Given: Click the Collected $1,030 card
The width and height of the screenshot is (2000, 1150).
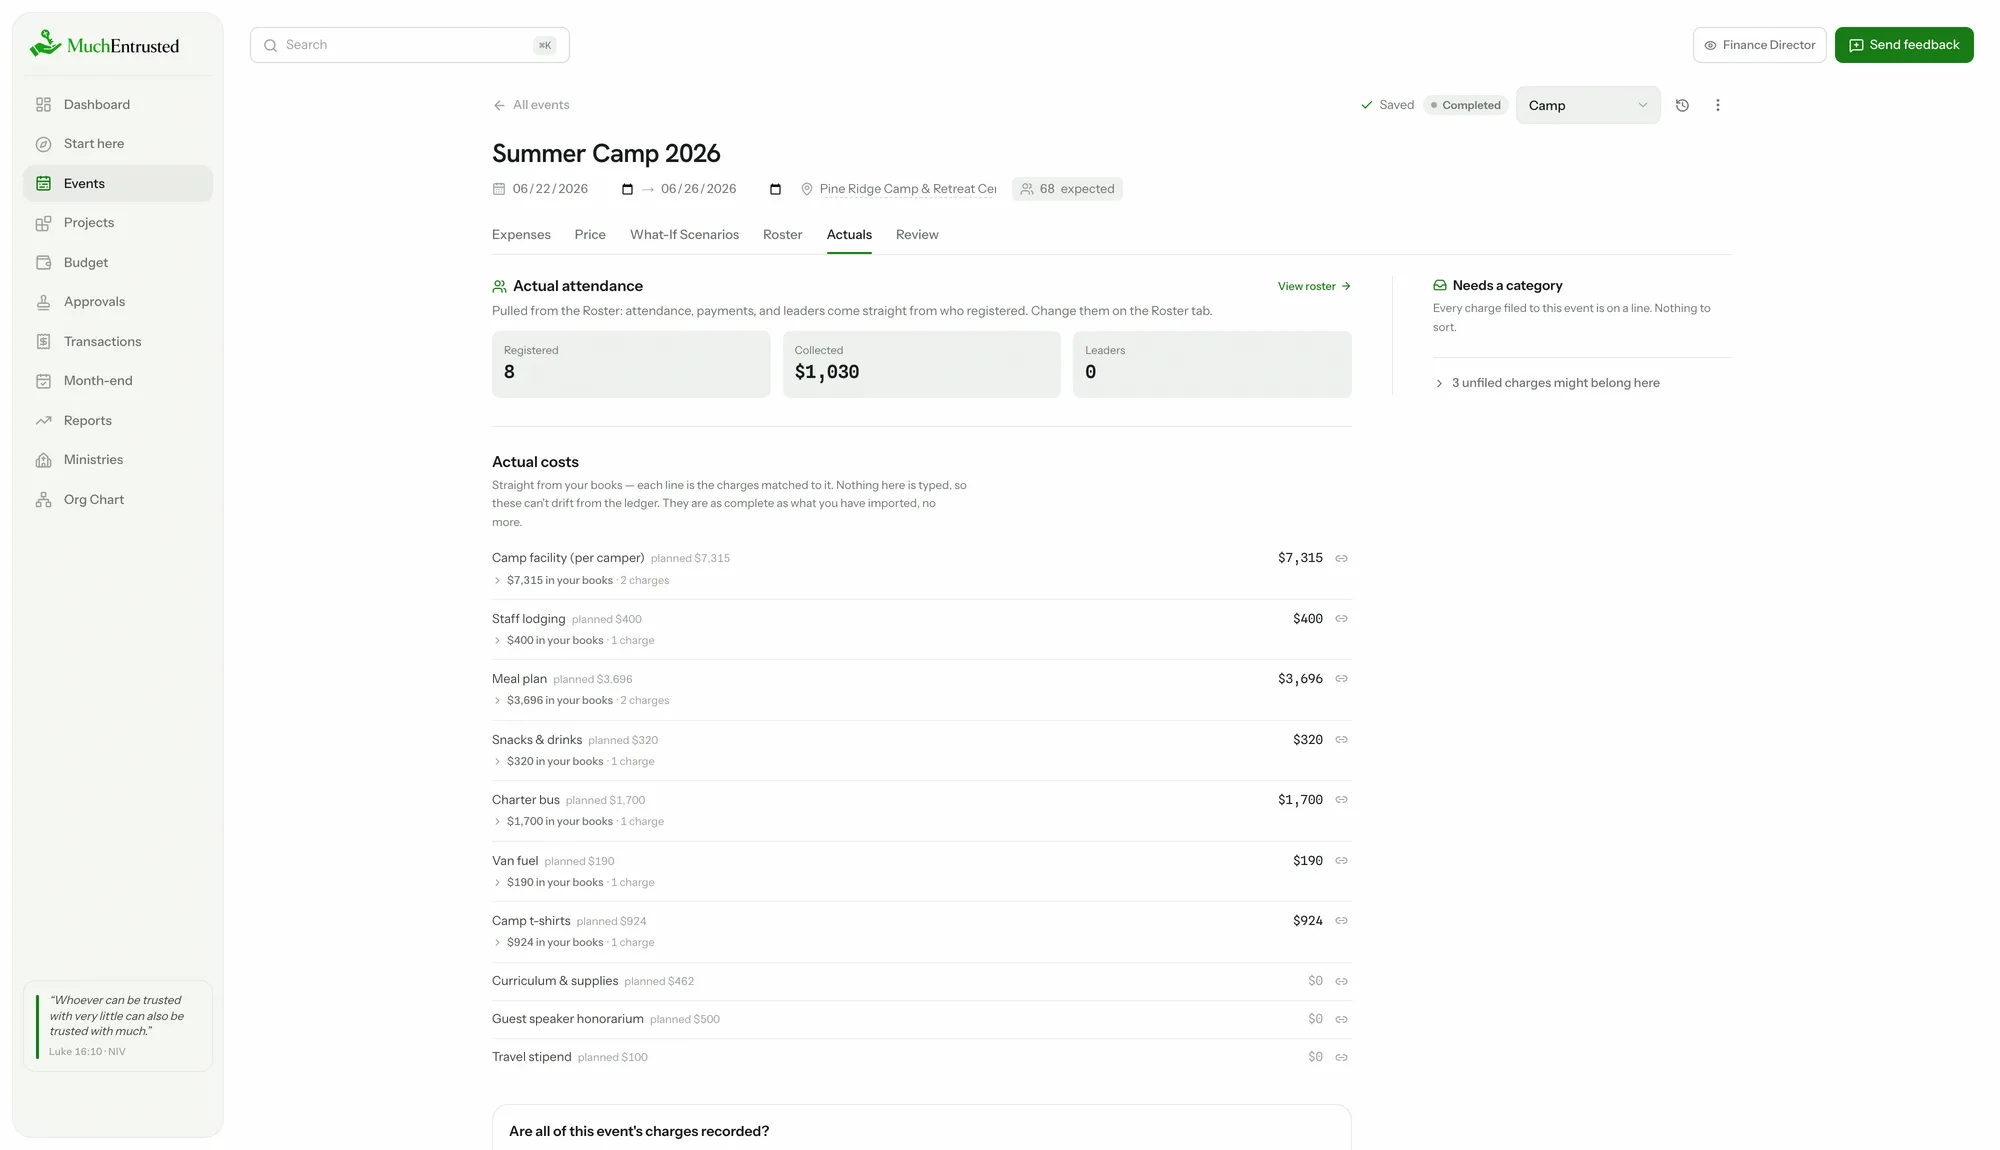Looking at the screenshot, I should (921, 364).
